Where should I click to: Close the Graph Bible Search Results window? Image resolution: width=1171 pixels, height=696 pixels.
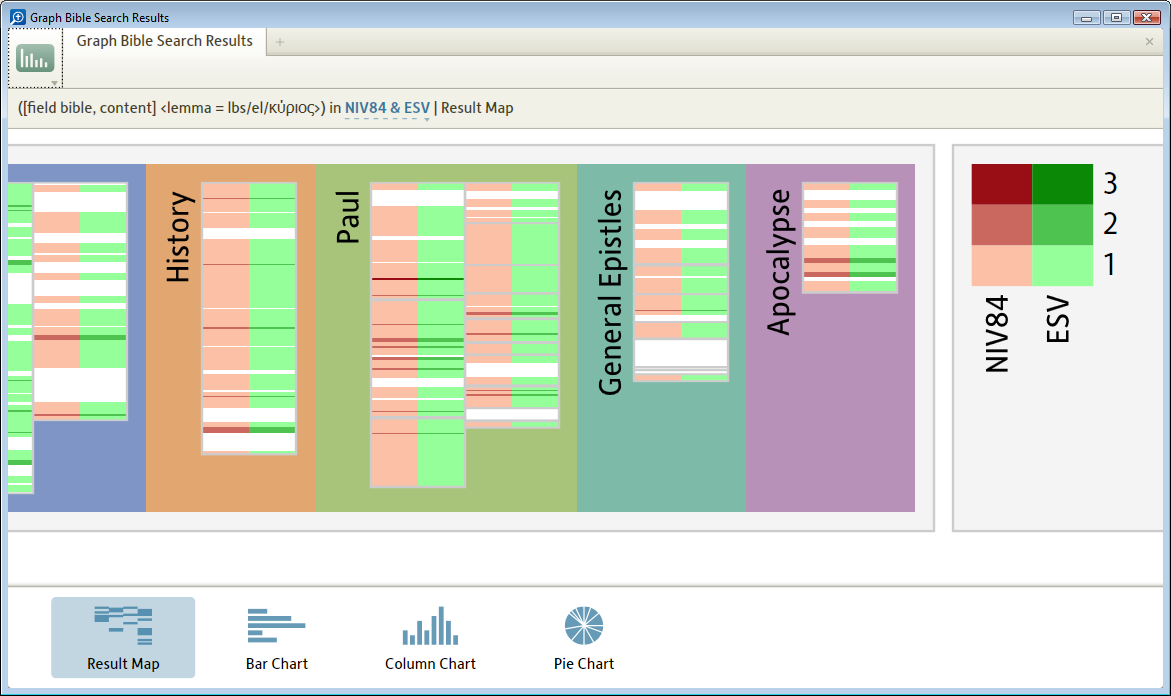1146,17
